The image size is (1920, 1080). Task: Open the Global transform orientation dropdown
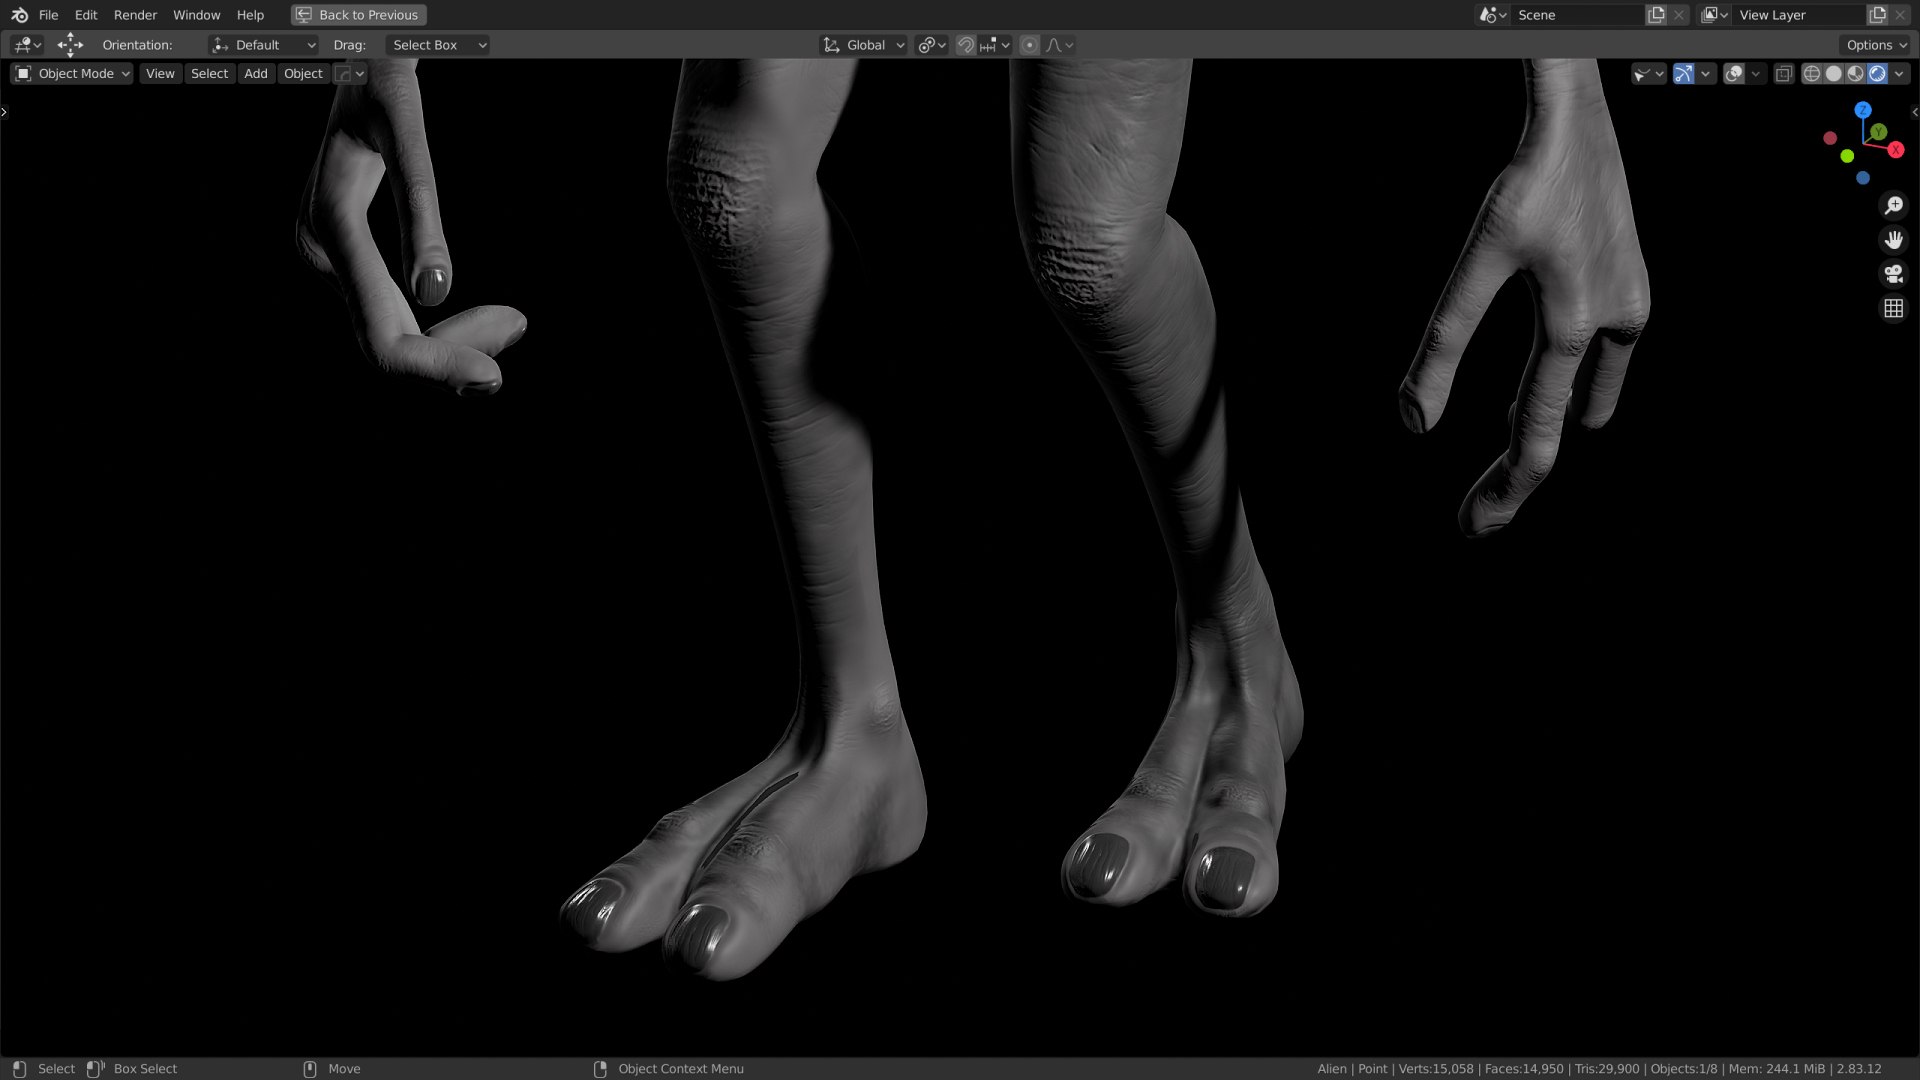864,45
